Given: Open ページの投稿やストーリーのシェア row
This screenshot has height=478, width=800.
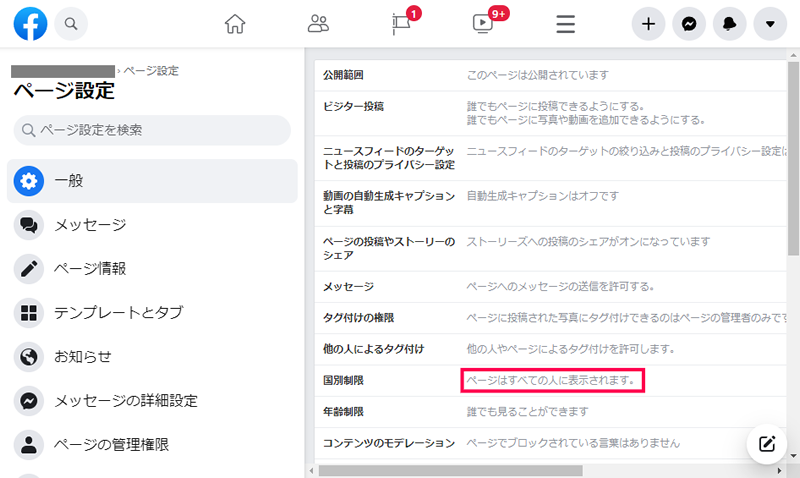Looking at the screenshot, I should pos(551,248).
